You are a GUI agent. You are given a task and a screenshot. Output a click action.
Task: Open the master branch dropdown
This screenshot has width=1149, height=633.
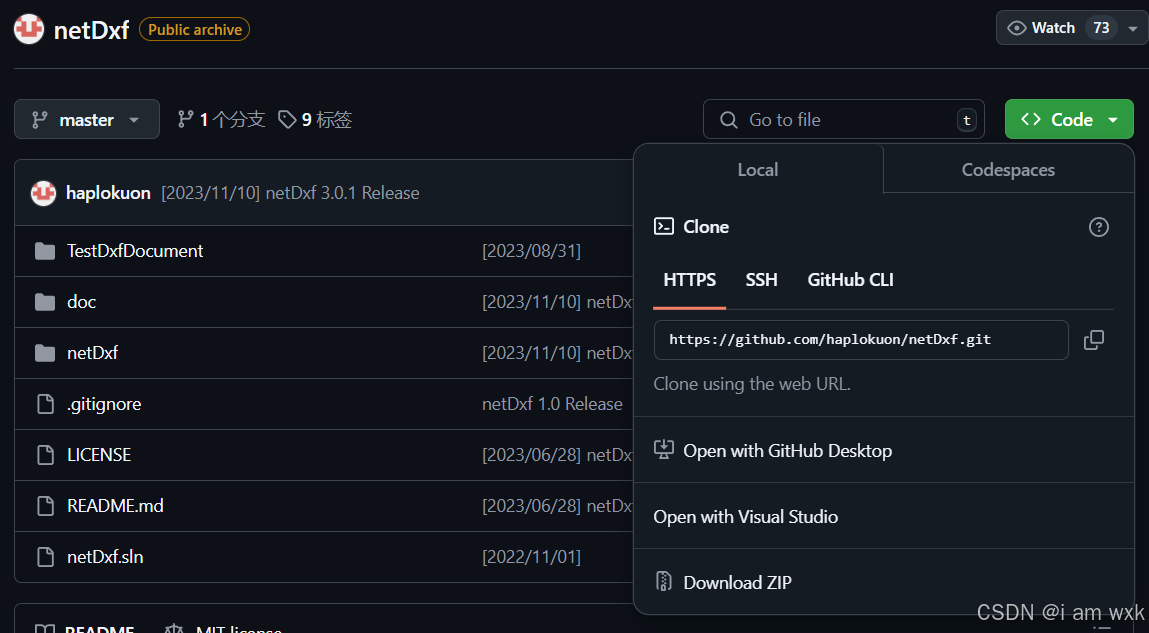point(86,119)
